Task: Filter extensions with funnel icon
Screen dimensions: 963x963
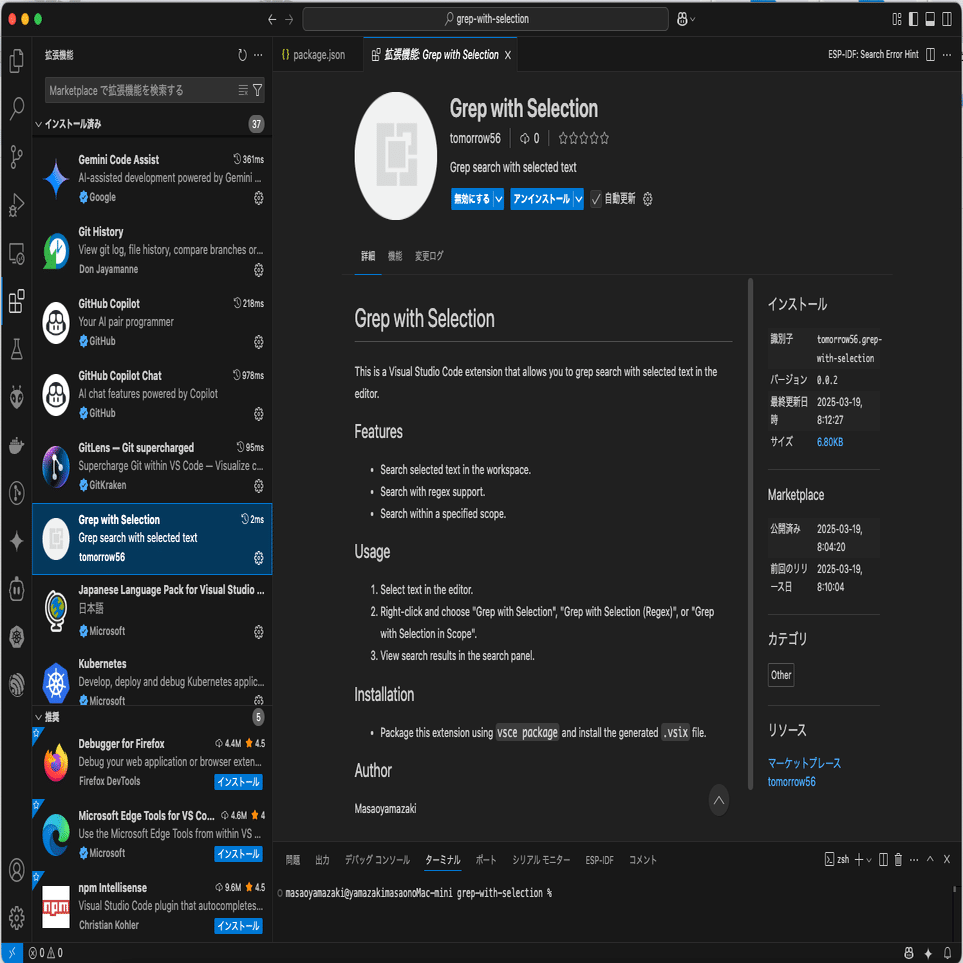Action: click(x=258, y=90)
